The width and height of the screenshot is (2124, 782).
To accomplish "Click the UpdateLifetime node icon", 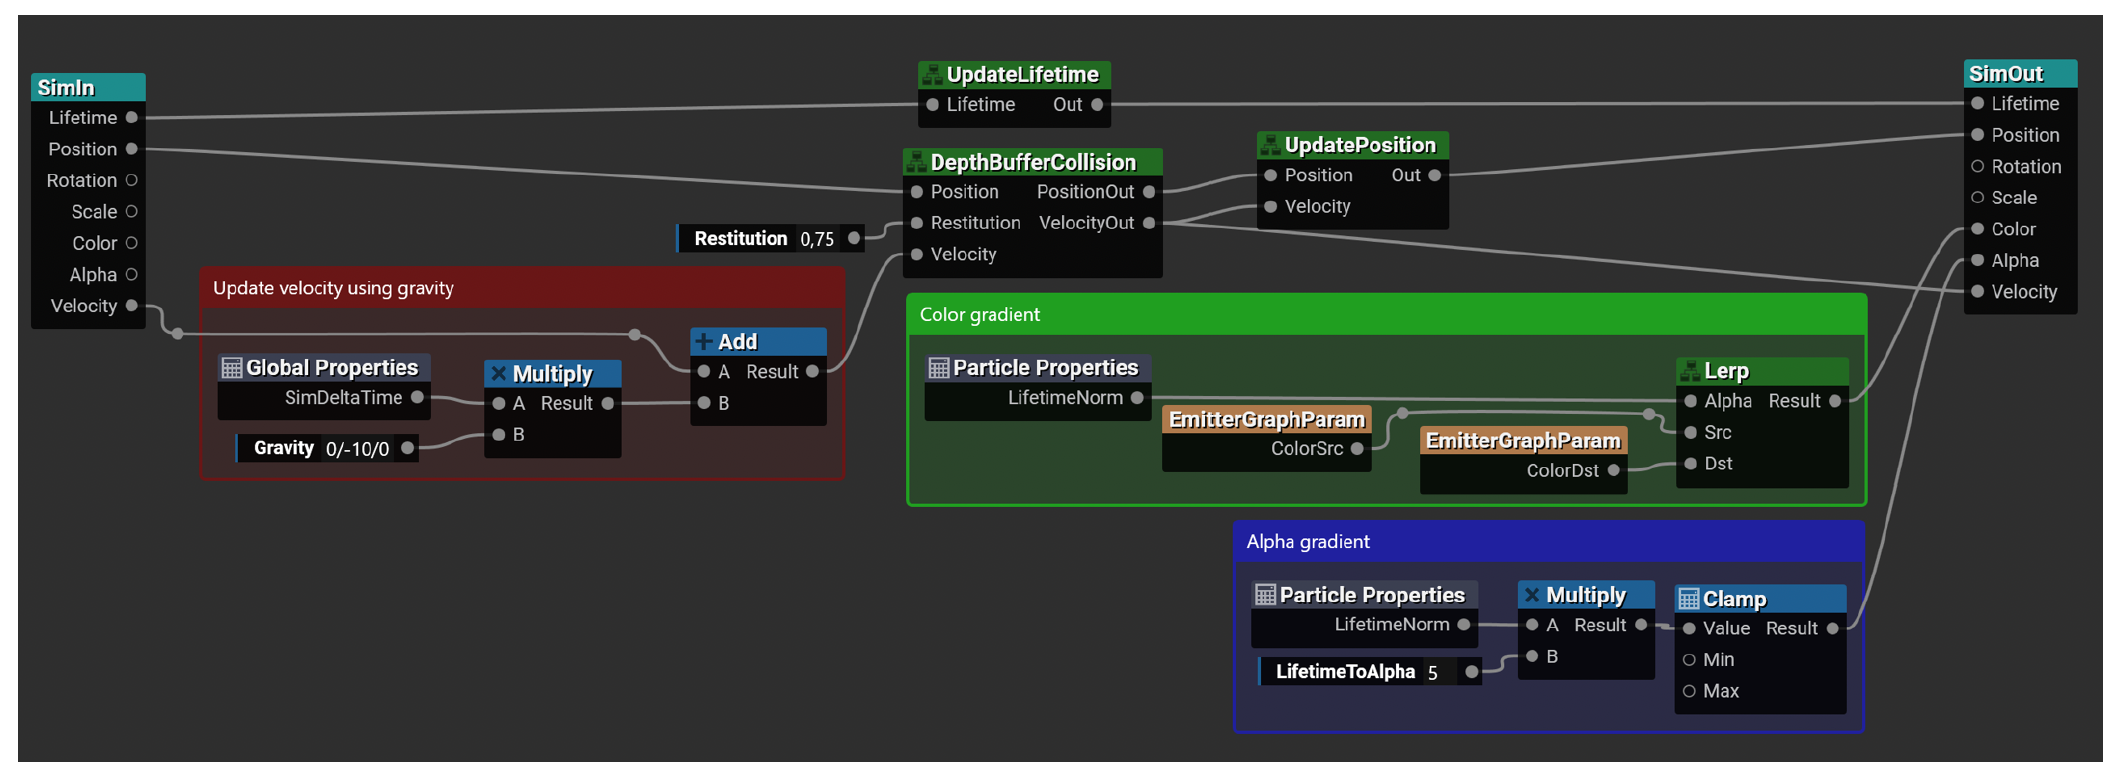I will coord(931,75).
